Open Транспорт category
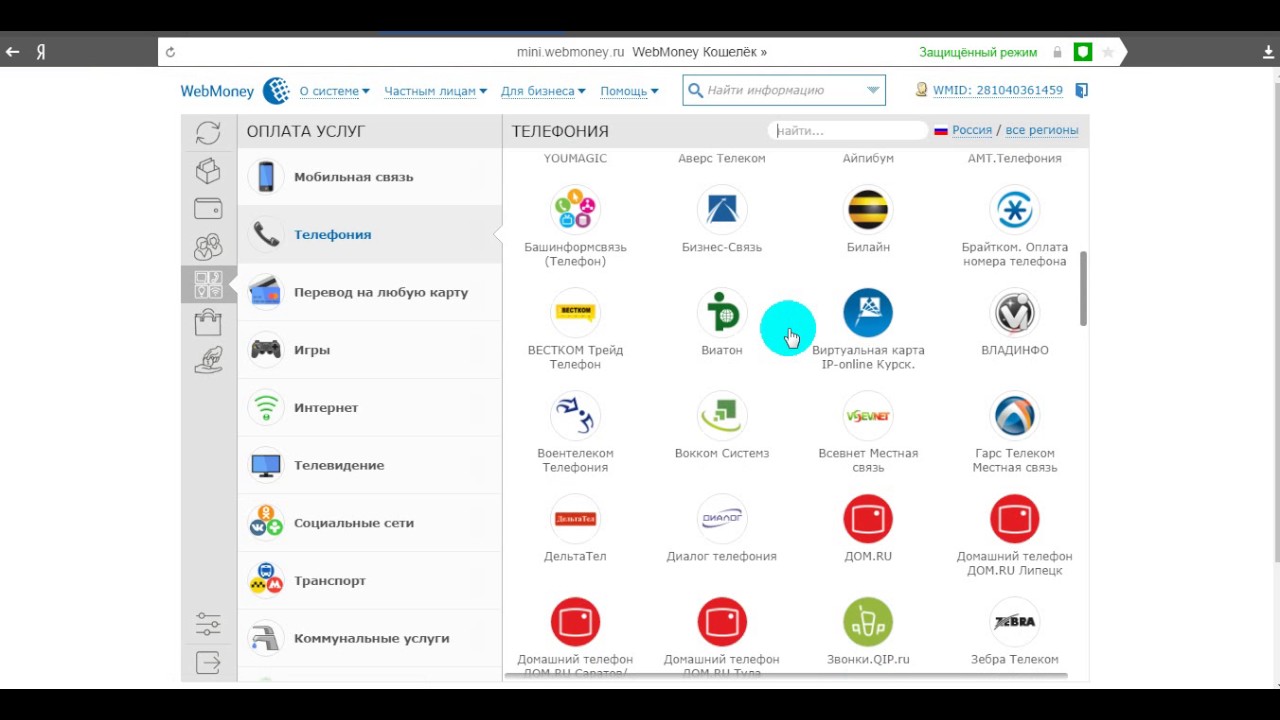Screen dimensions: 1280x720 (370, 581)
